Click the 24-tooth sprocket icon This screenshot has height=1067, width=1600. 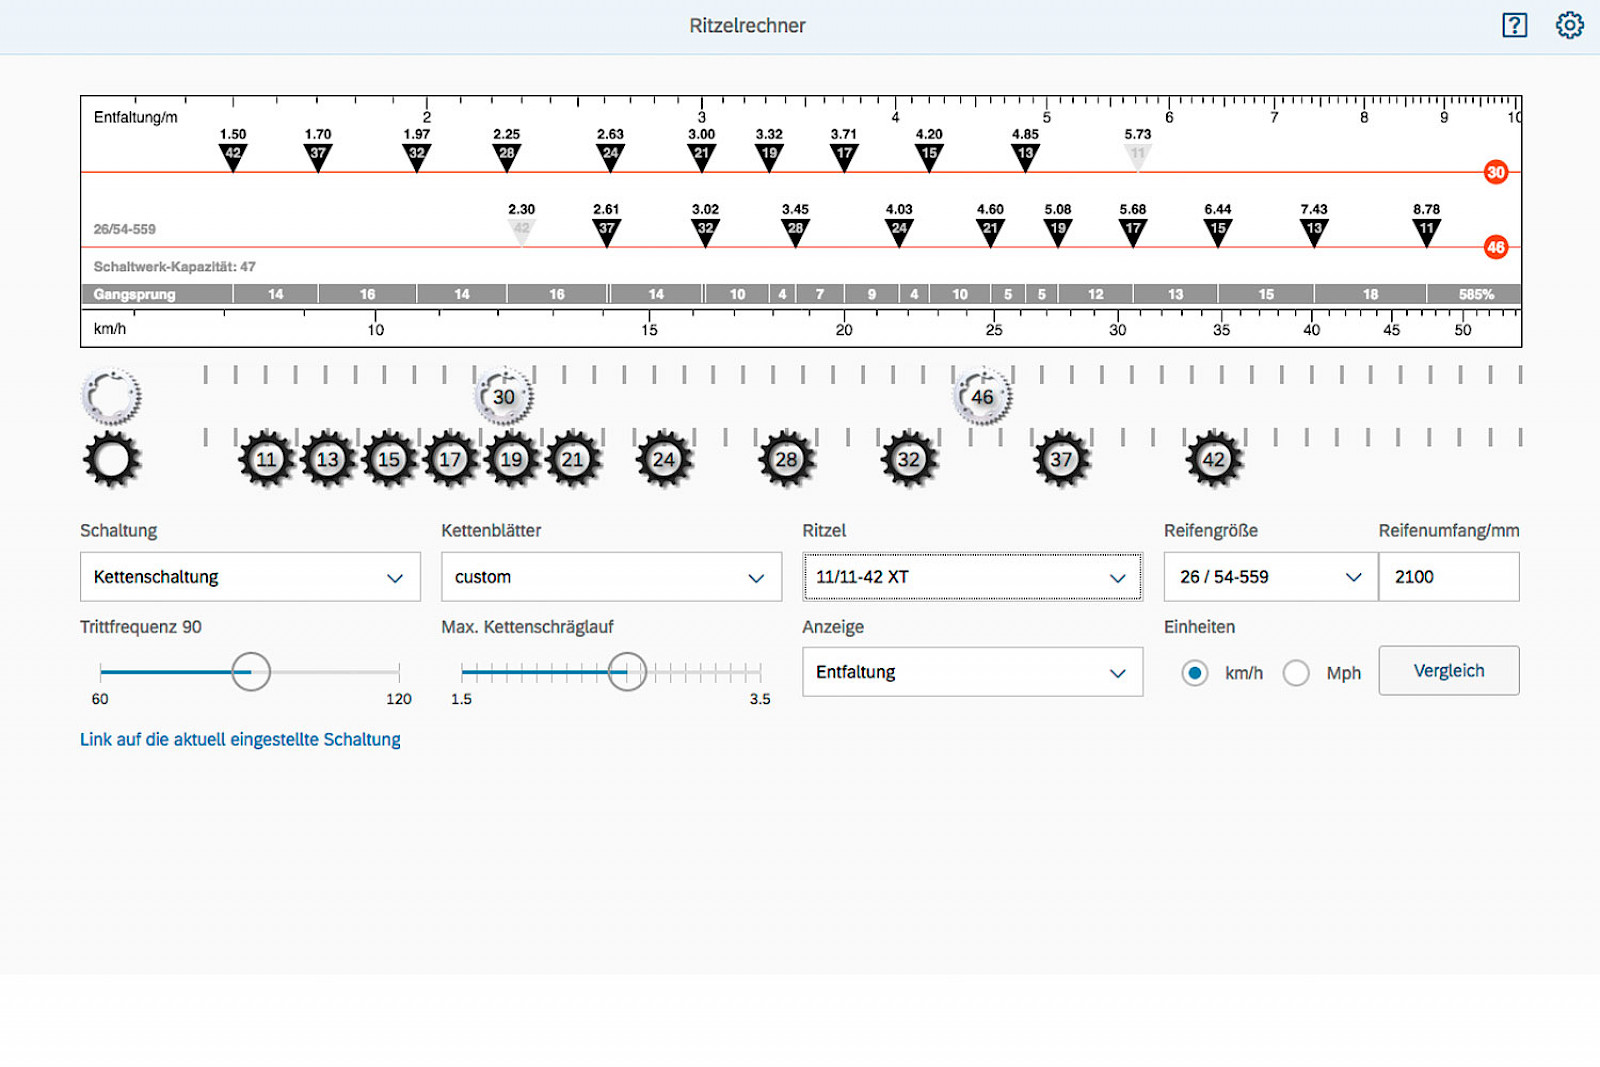click(664, 460)
